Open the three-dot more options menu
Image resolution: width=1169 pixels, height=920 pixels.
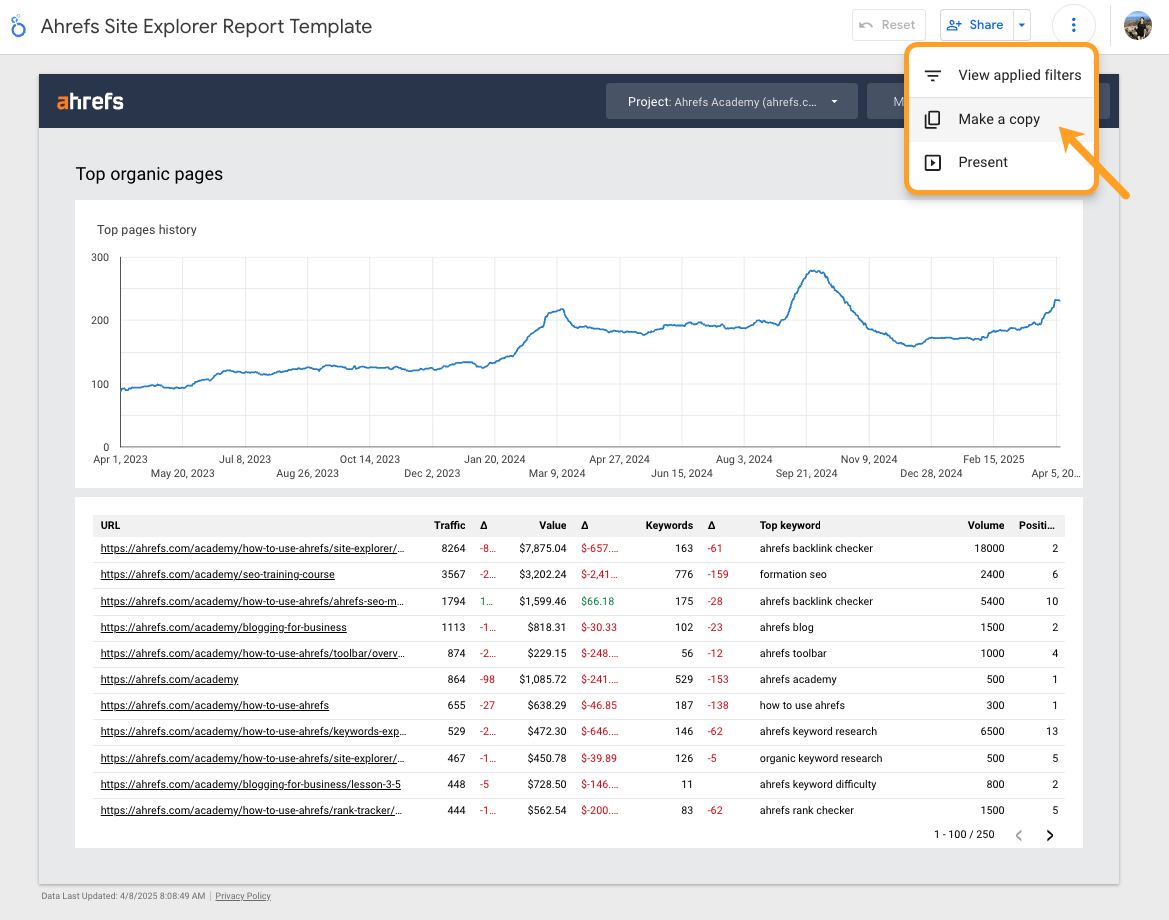(1074, 24)
